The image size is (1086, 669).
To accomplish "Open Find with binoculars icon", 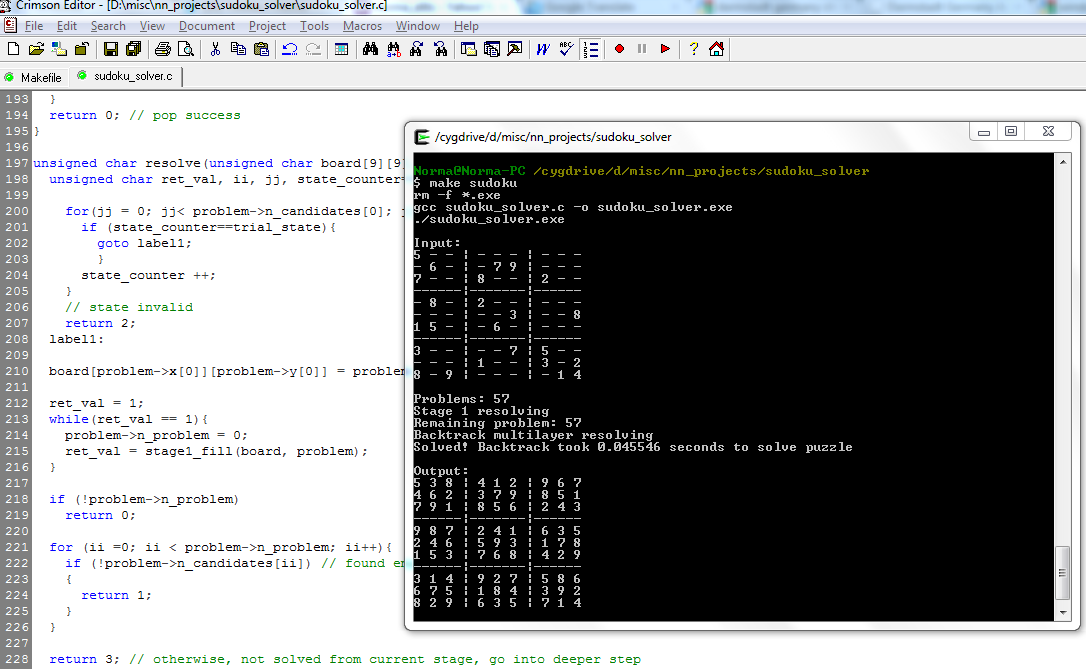I will click(371, 49).
